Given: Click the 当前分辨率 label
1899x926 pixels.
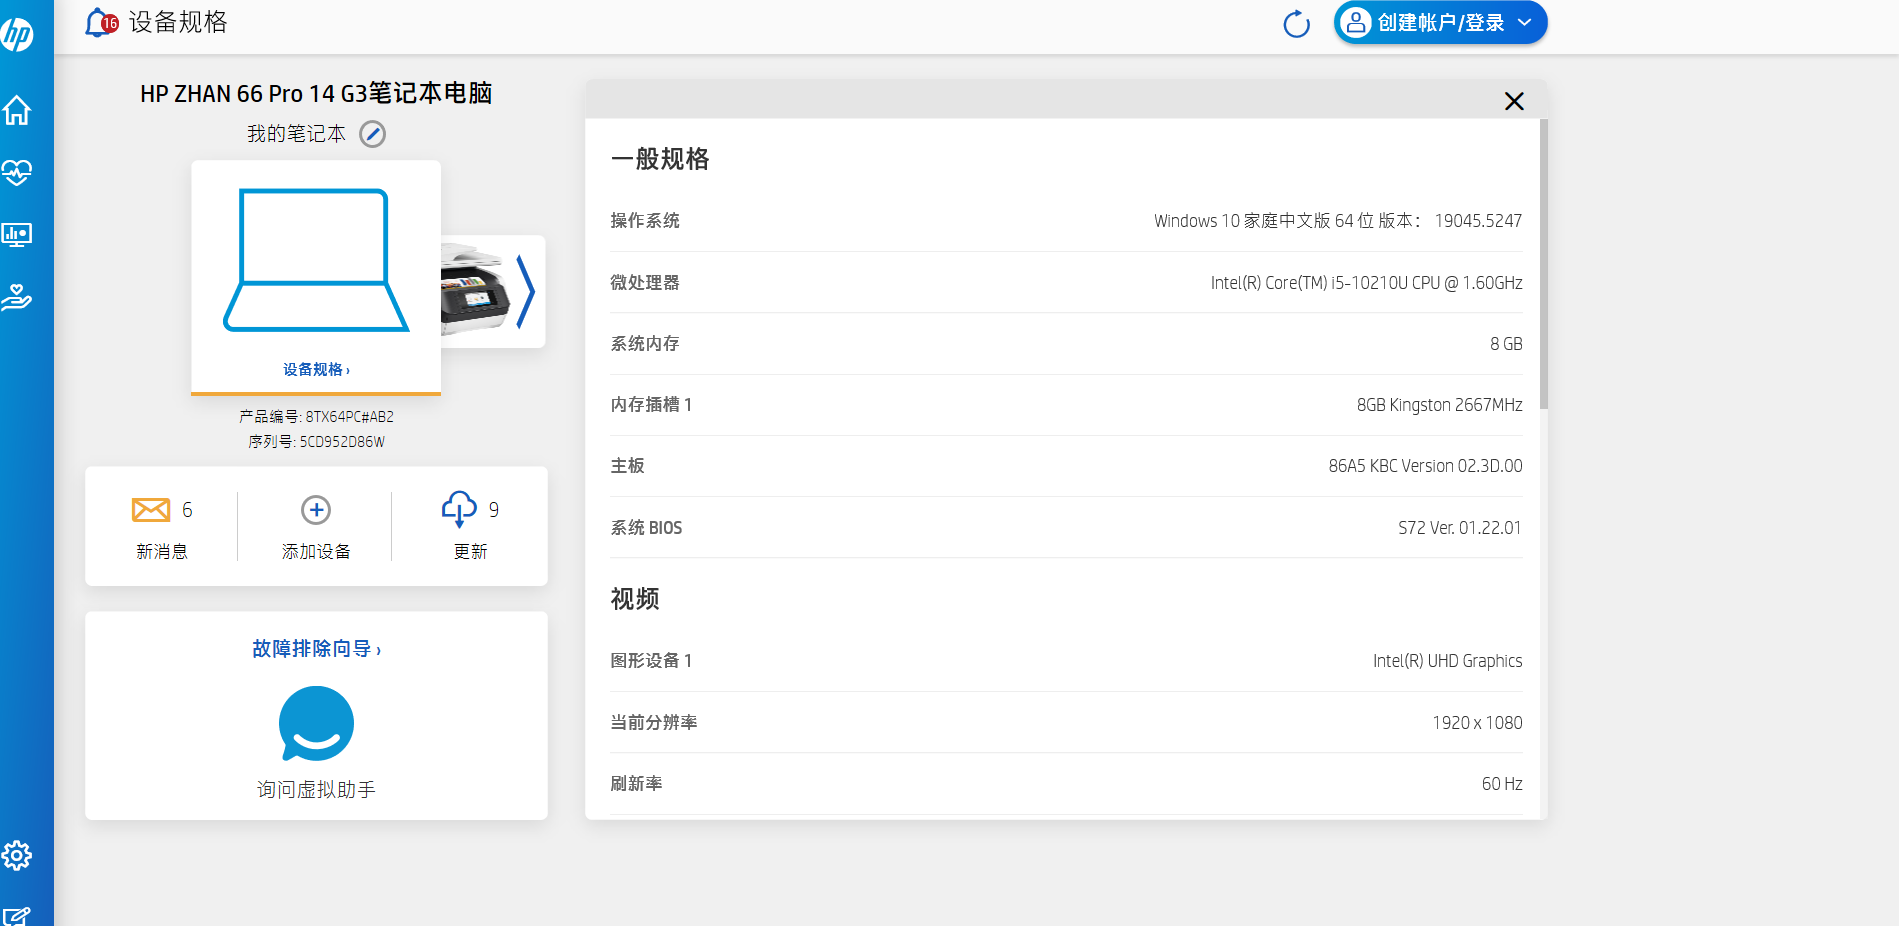Looking at the screenshot, I should (654, 723).
